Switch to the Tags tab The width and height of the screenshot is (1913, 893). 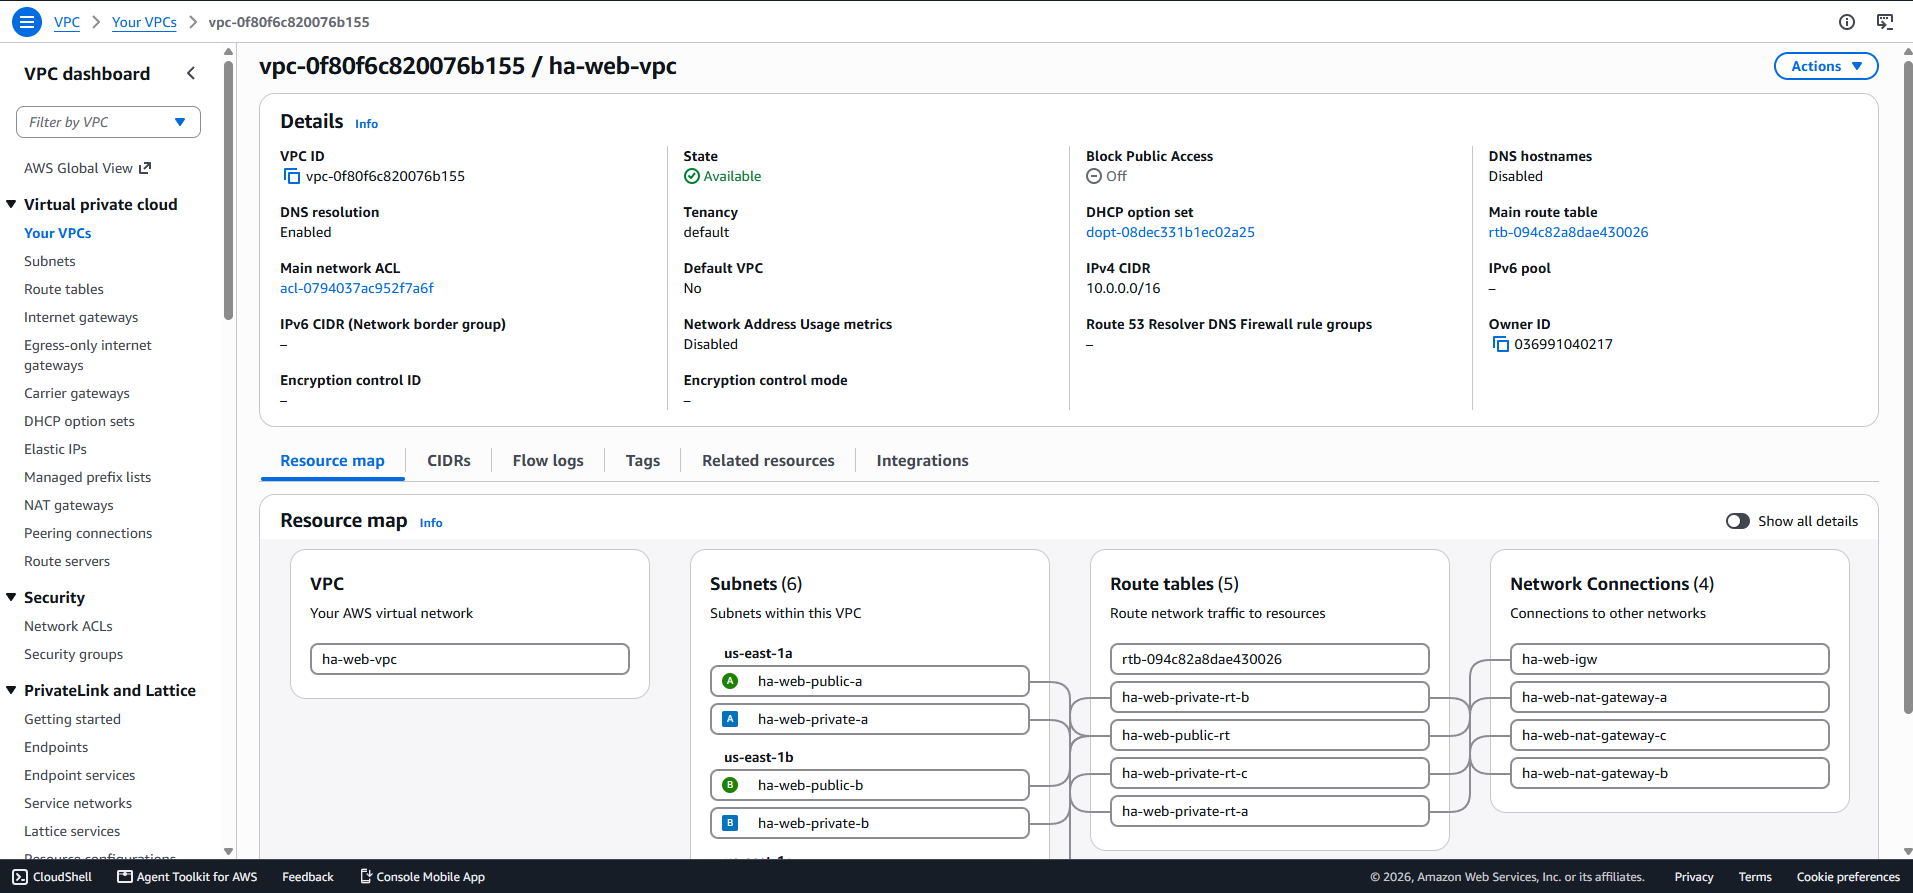[x=643, y=461]
